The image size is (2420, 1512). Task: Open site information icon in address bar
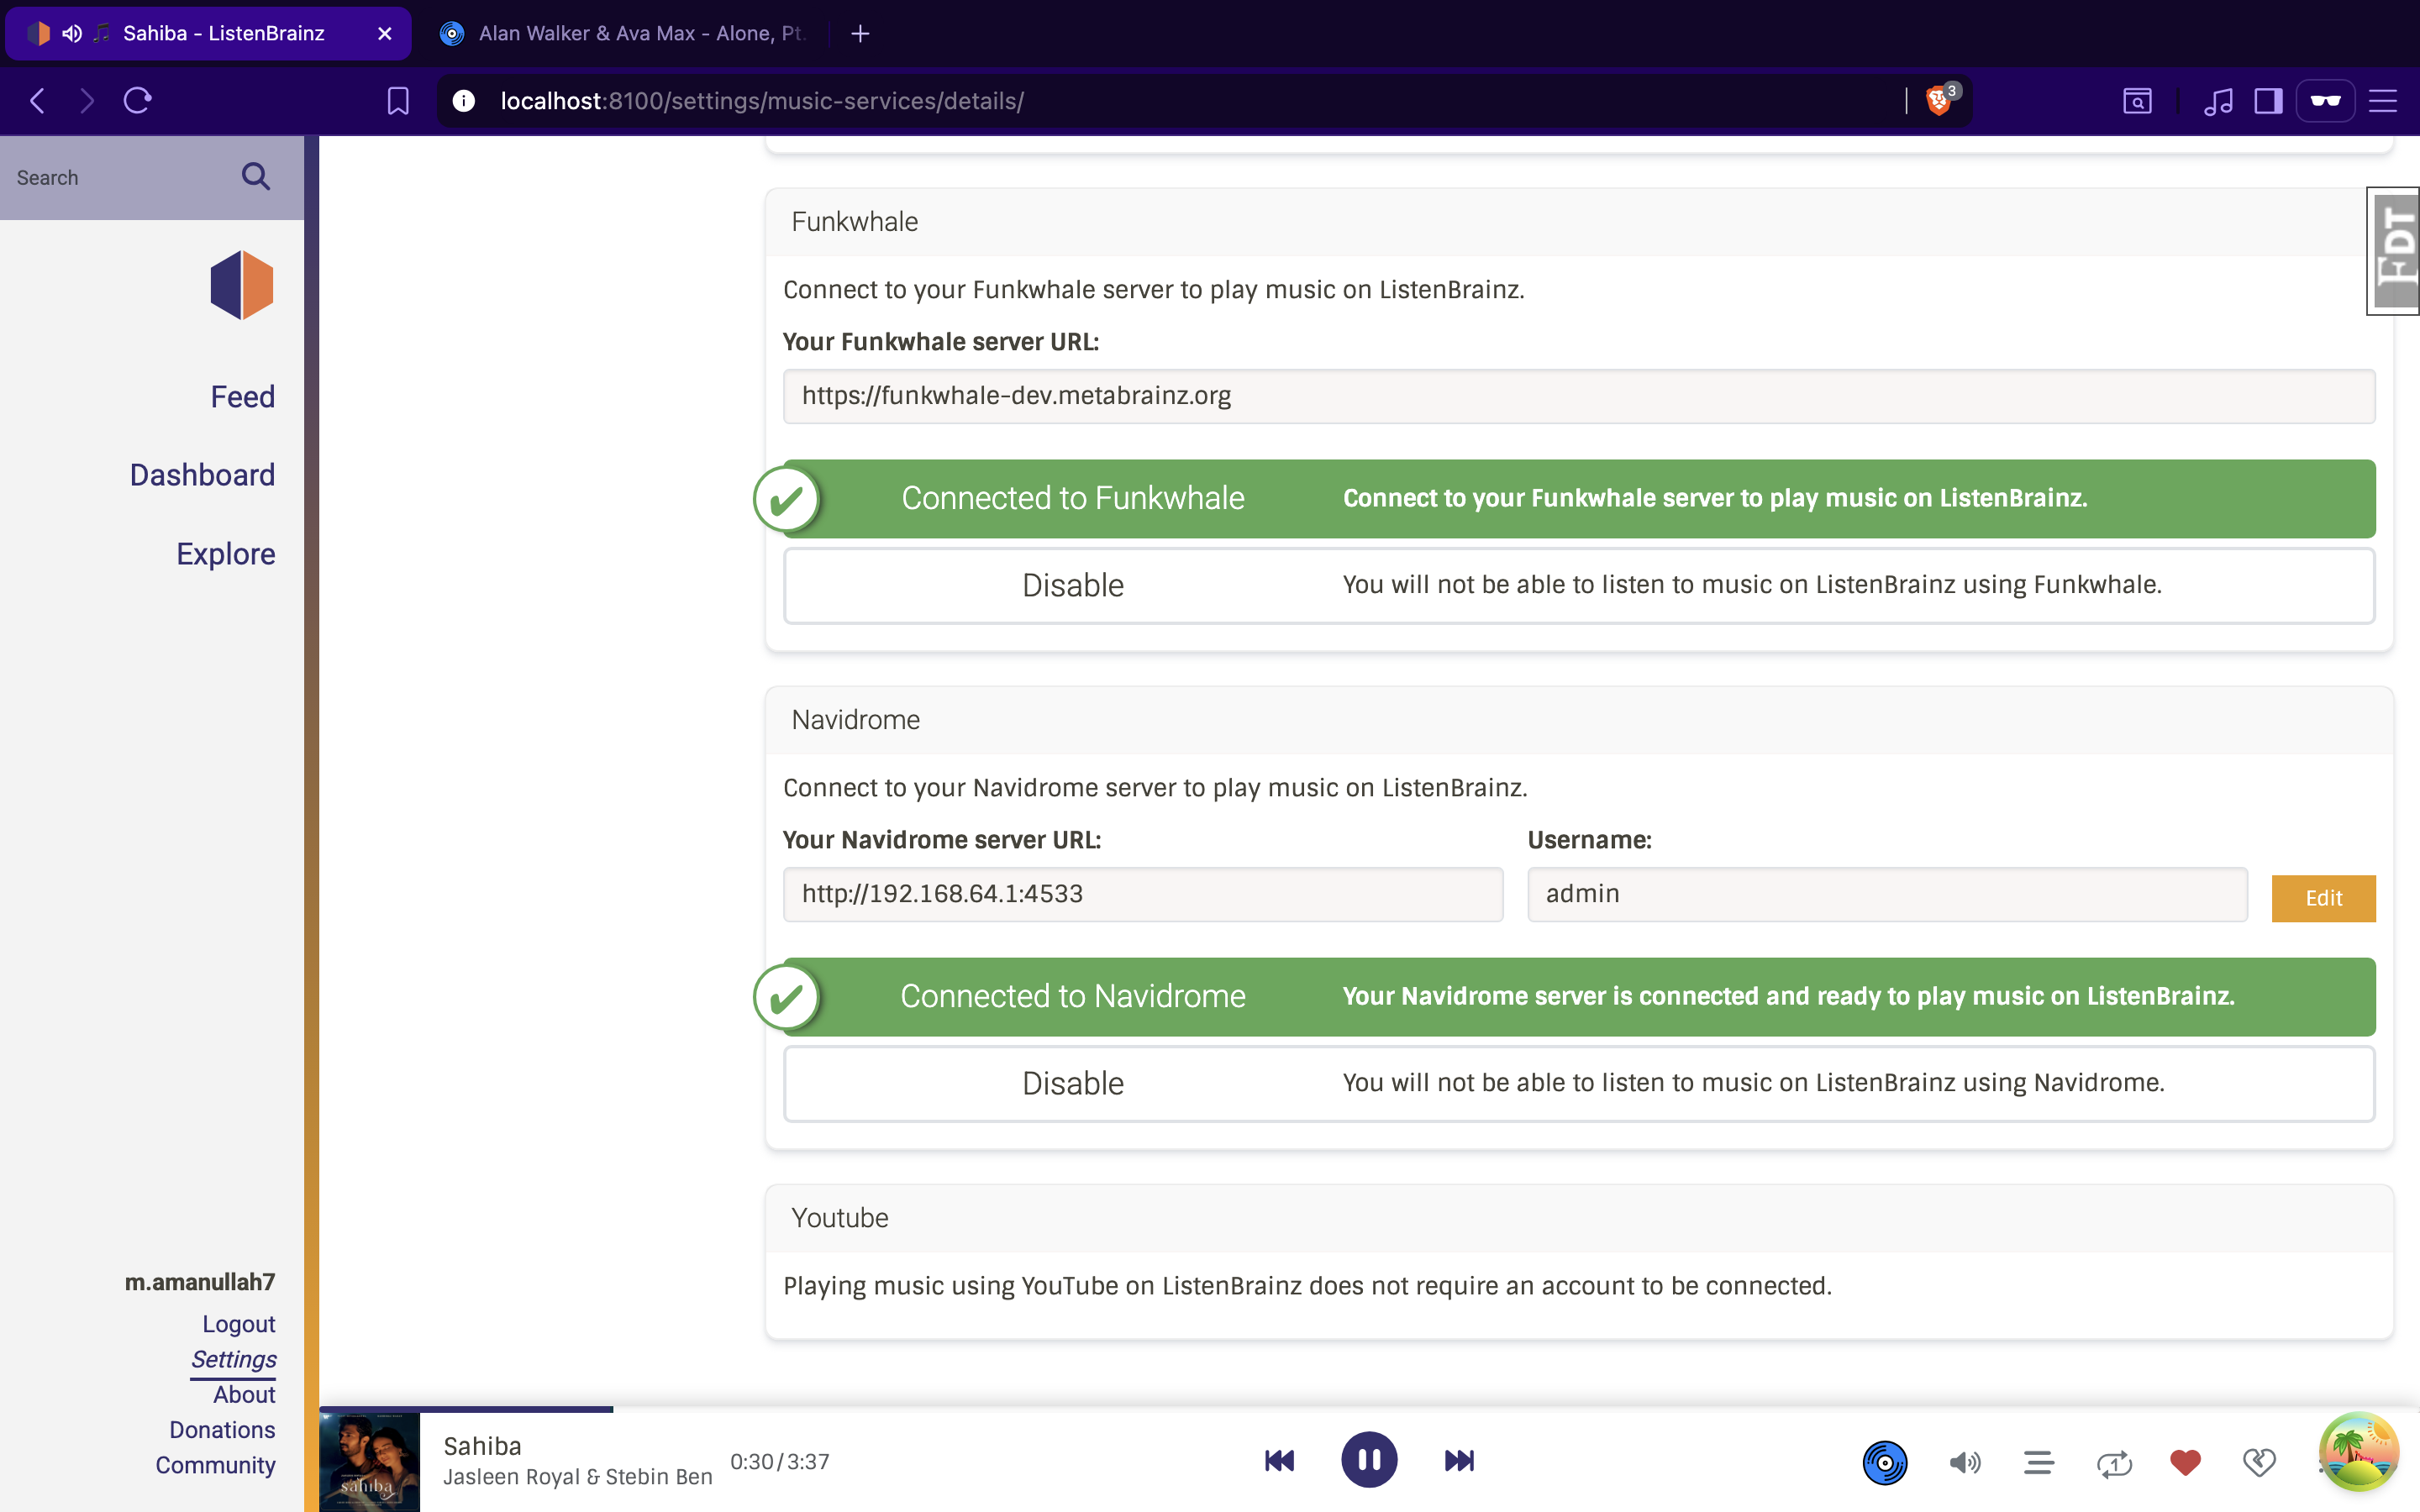[x=463, y=101]
